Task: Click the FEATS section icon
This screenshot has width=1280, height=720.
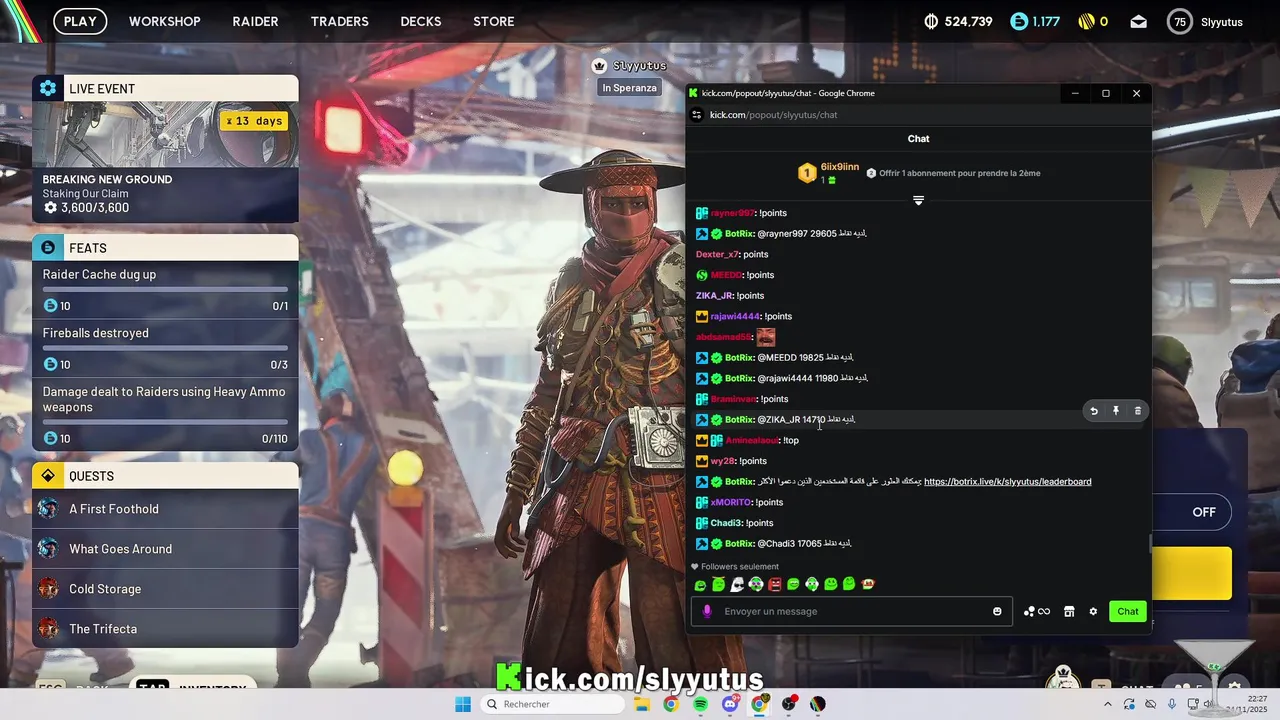Action: click(x=48, y=247)
